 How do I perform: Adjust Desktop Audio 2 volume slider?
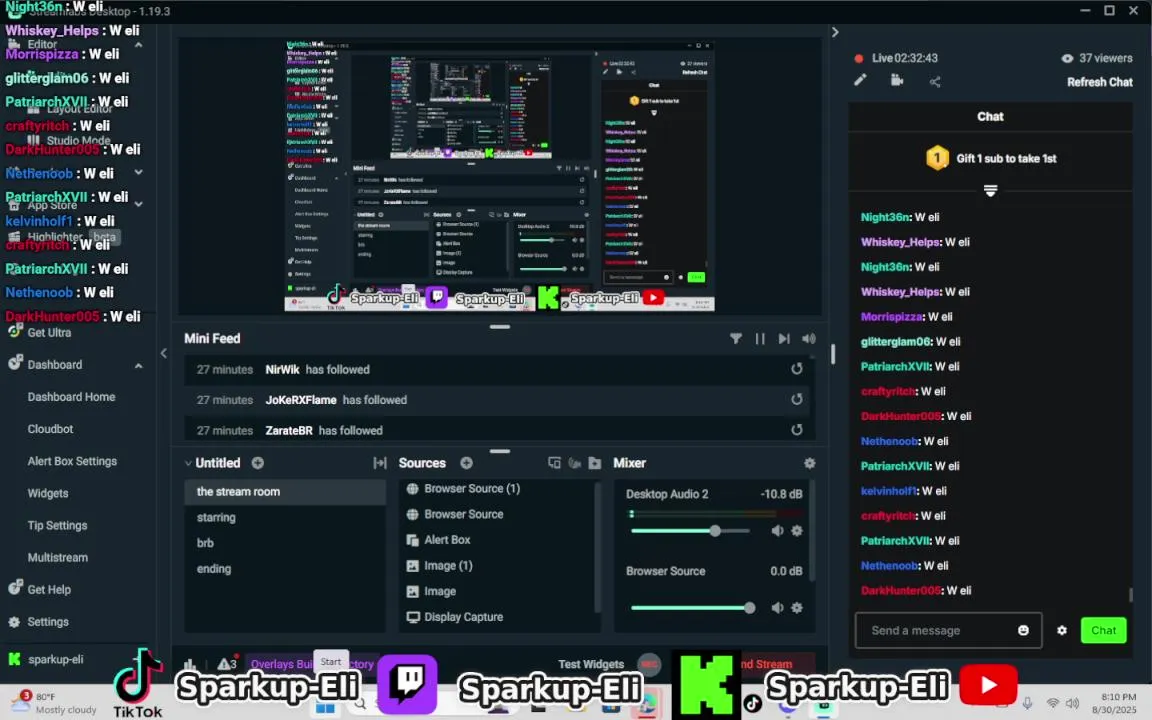point(691,530)
